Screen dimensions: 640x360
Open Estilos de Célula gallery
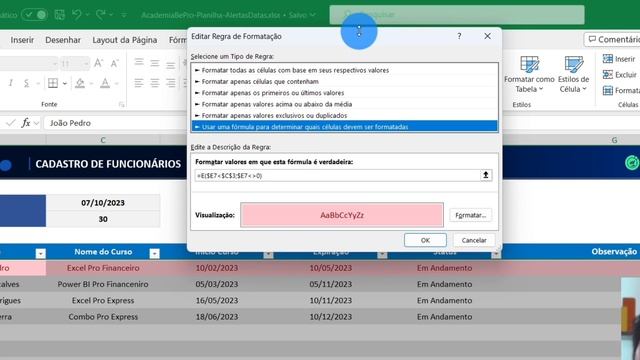point(573,75)
